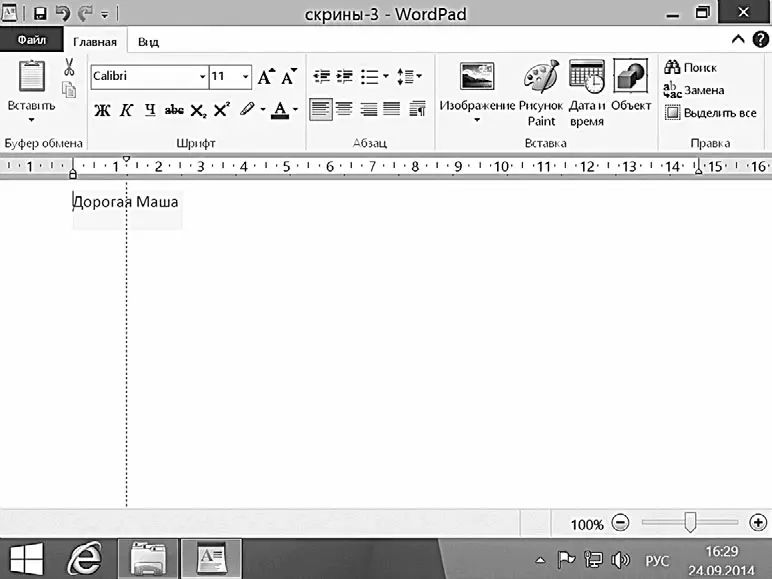Image resolution: width=772 pixels, height=579 pixels.
Task: Apply the font color (A) swatch
Action: point(280,110)
